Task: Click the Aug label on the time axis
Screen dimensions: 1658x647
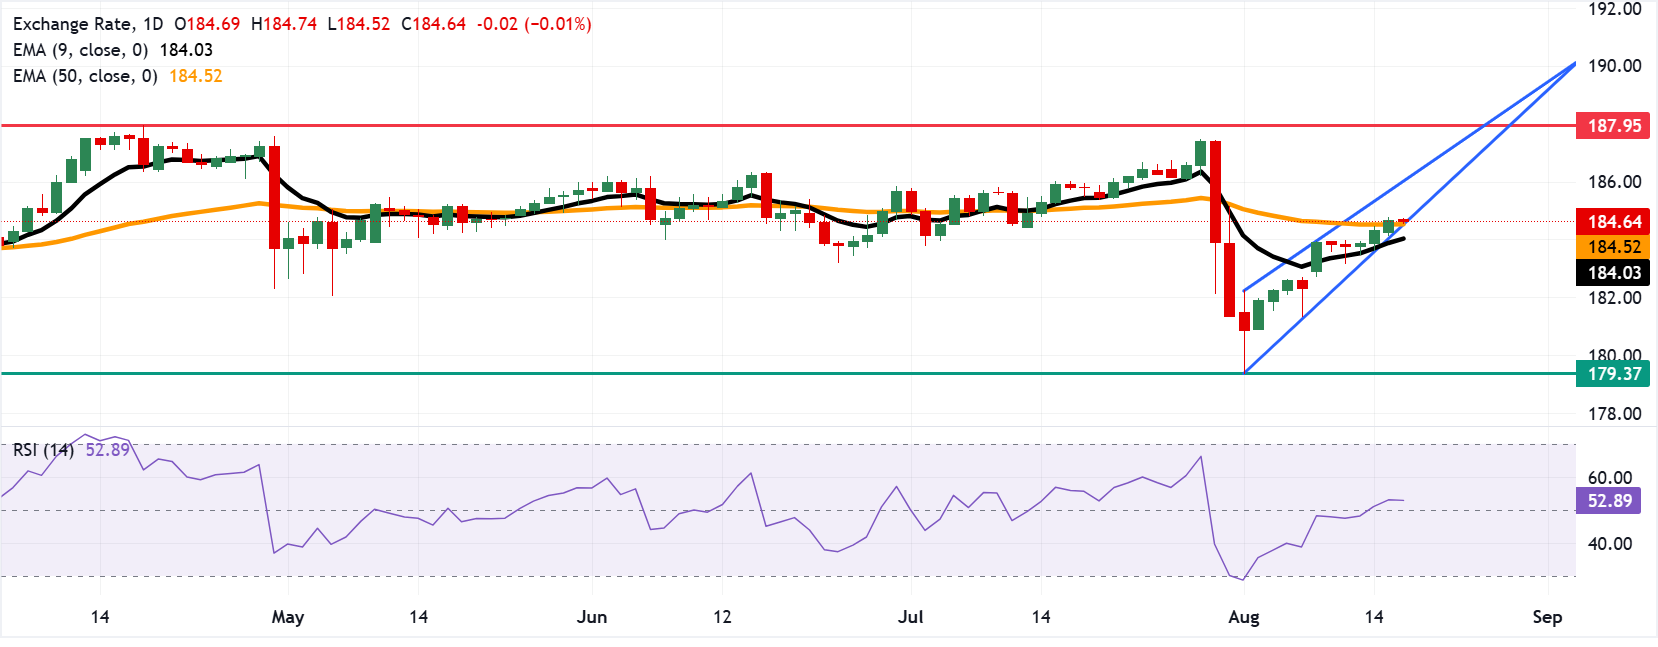Action: coord(1244,617)
